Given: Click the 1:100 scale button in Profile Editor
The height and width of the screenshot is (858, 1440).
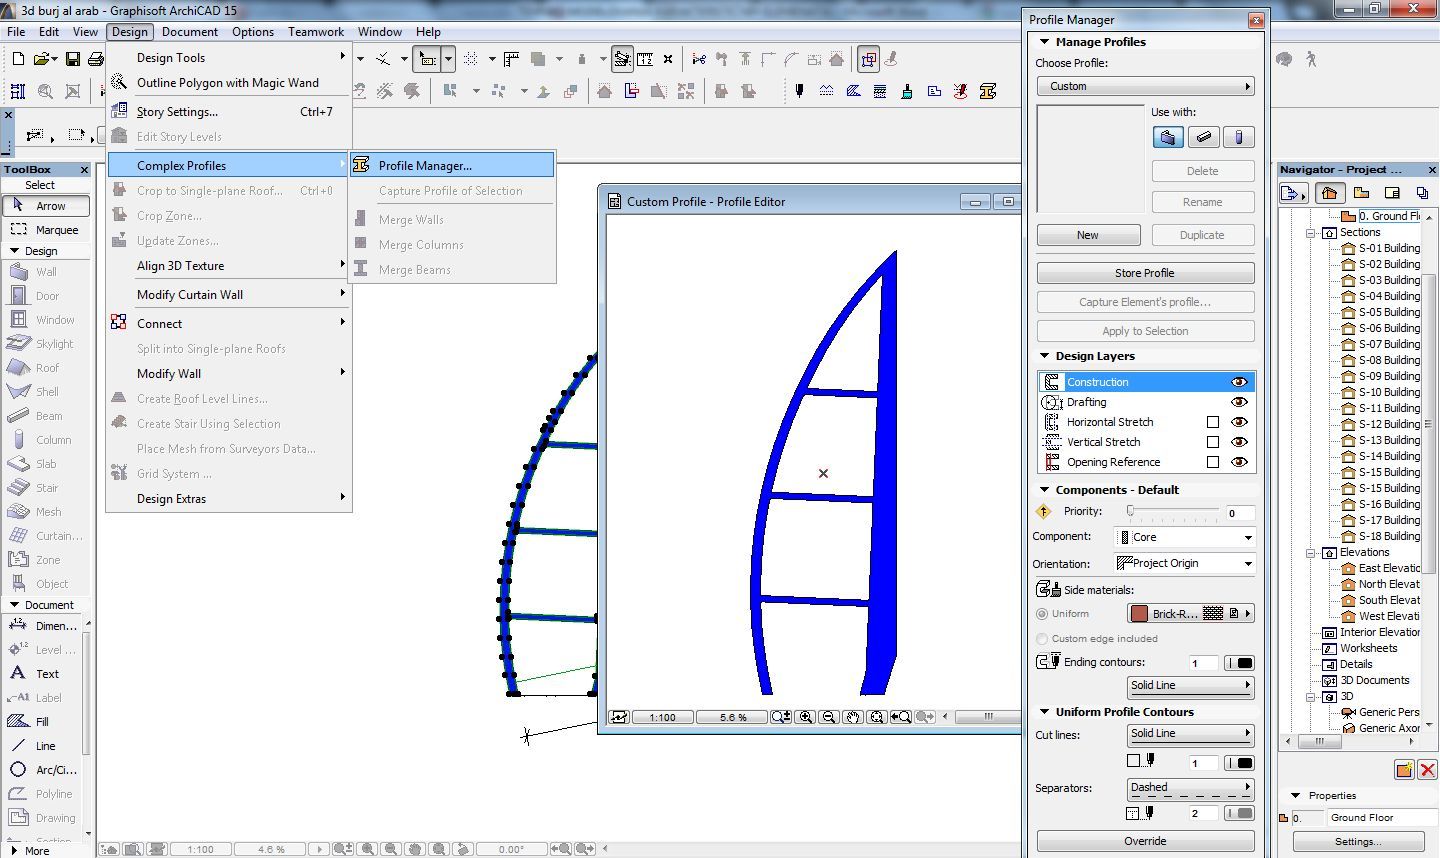Looking at the screenshot, I should (x=662, y=717).
